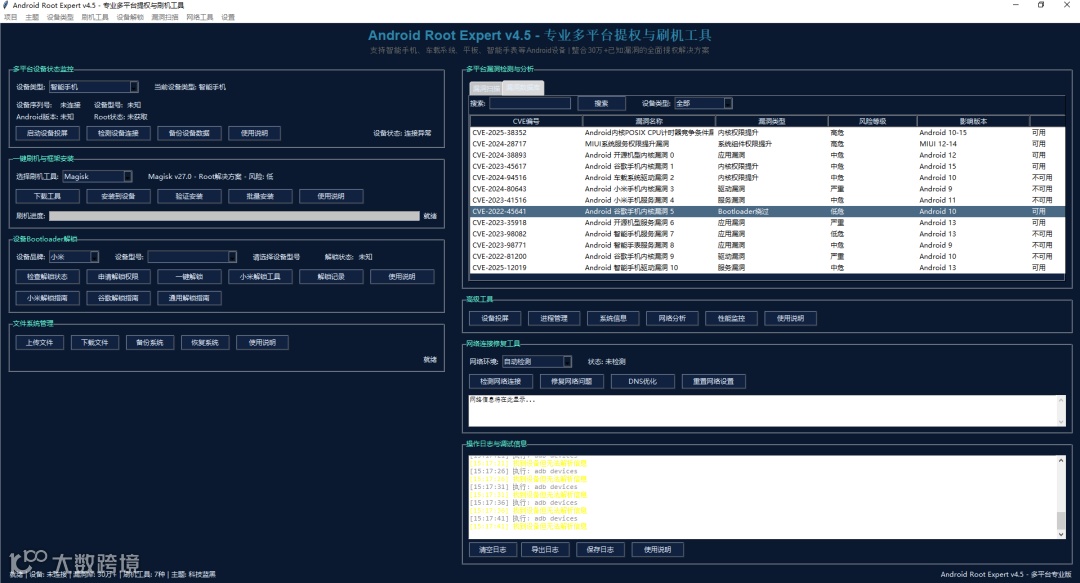Click the 下载文件 button

tap(95, 342)
